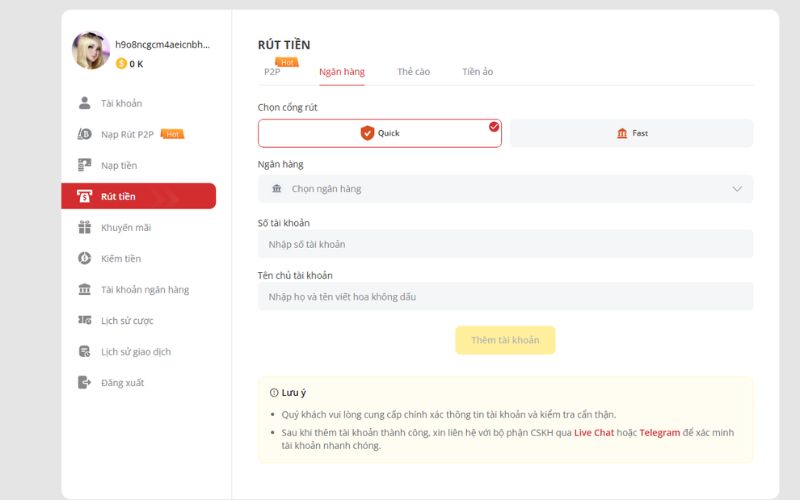Click the Lưu ý info icon

274,392
